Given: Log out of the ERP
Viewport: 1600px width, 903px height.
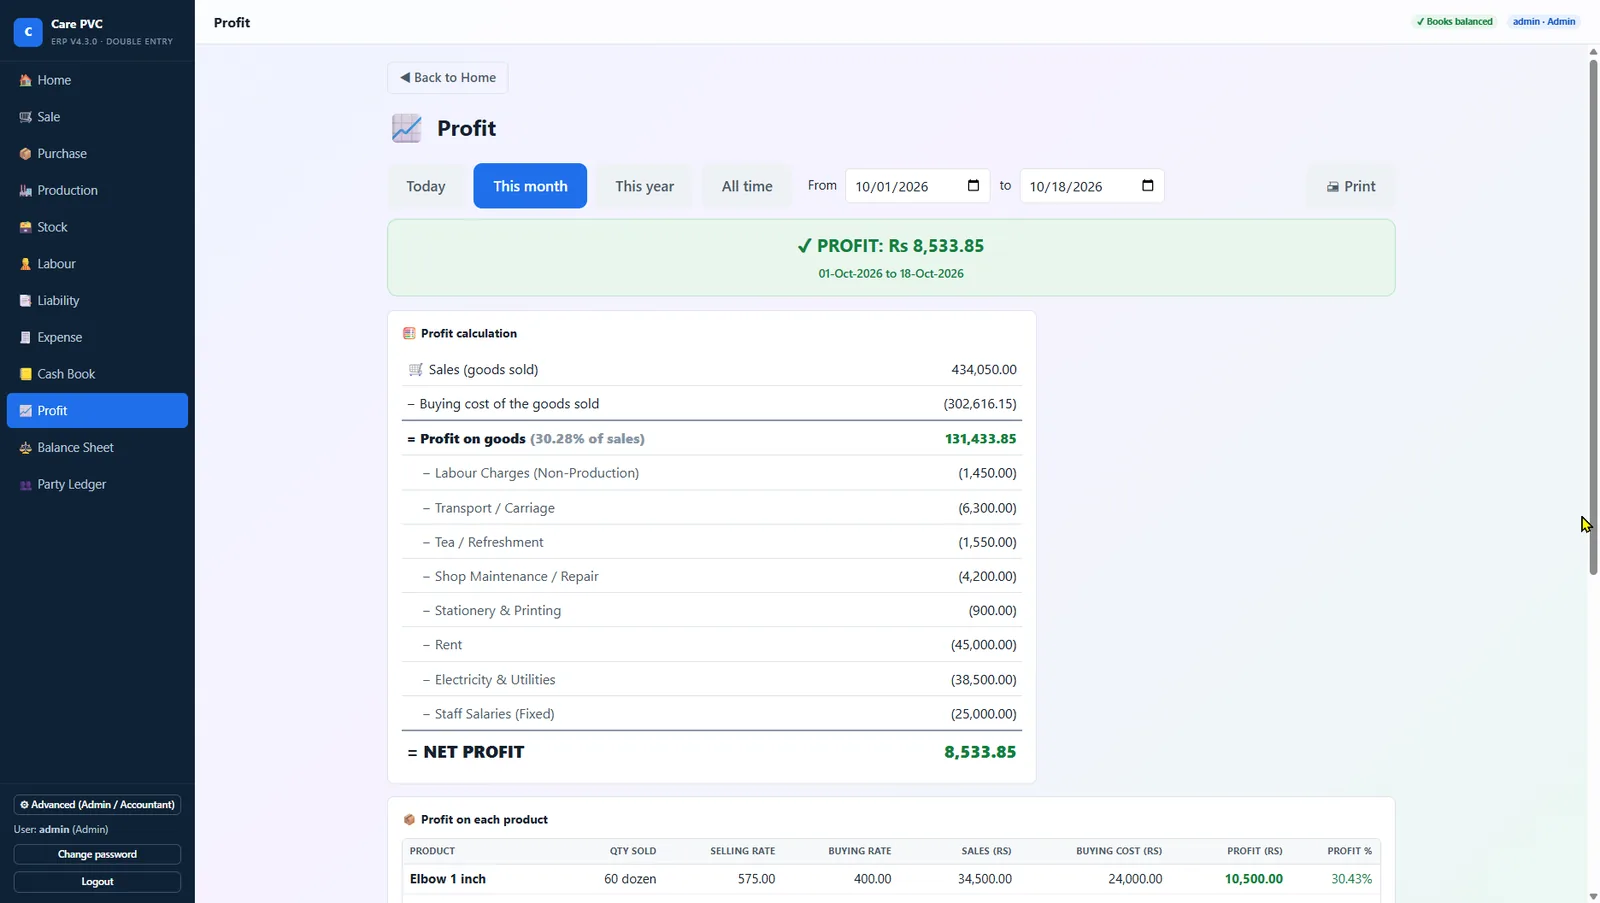Looking at the screenshot, I should [x=97, y=882].
